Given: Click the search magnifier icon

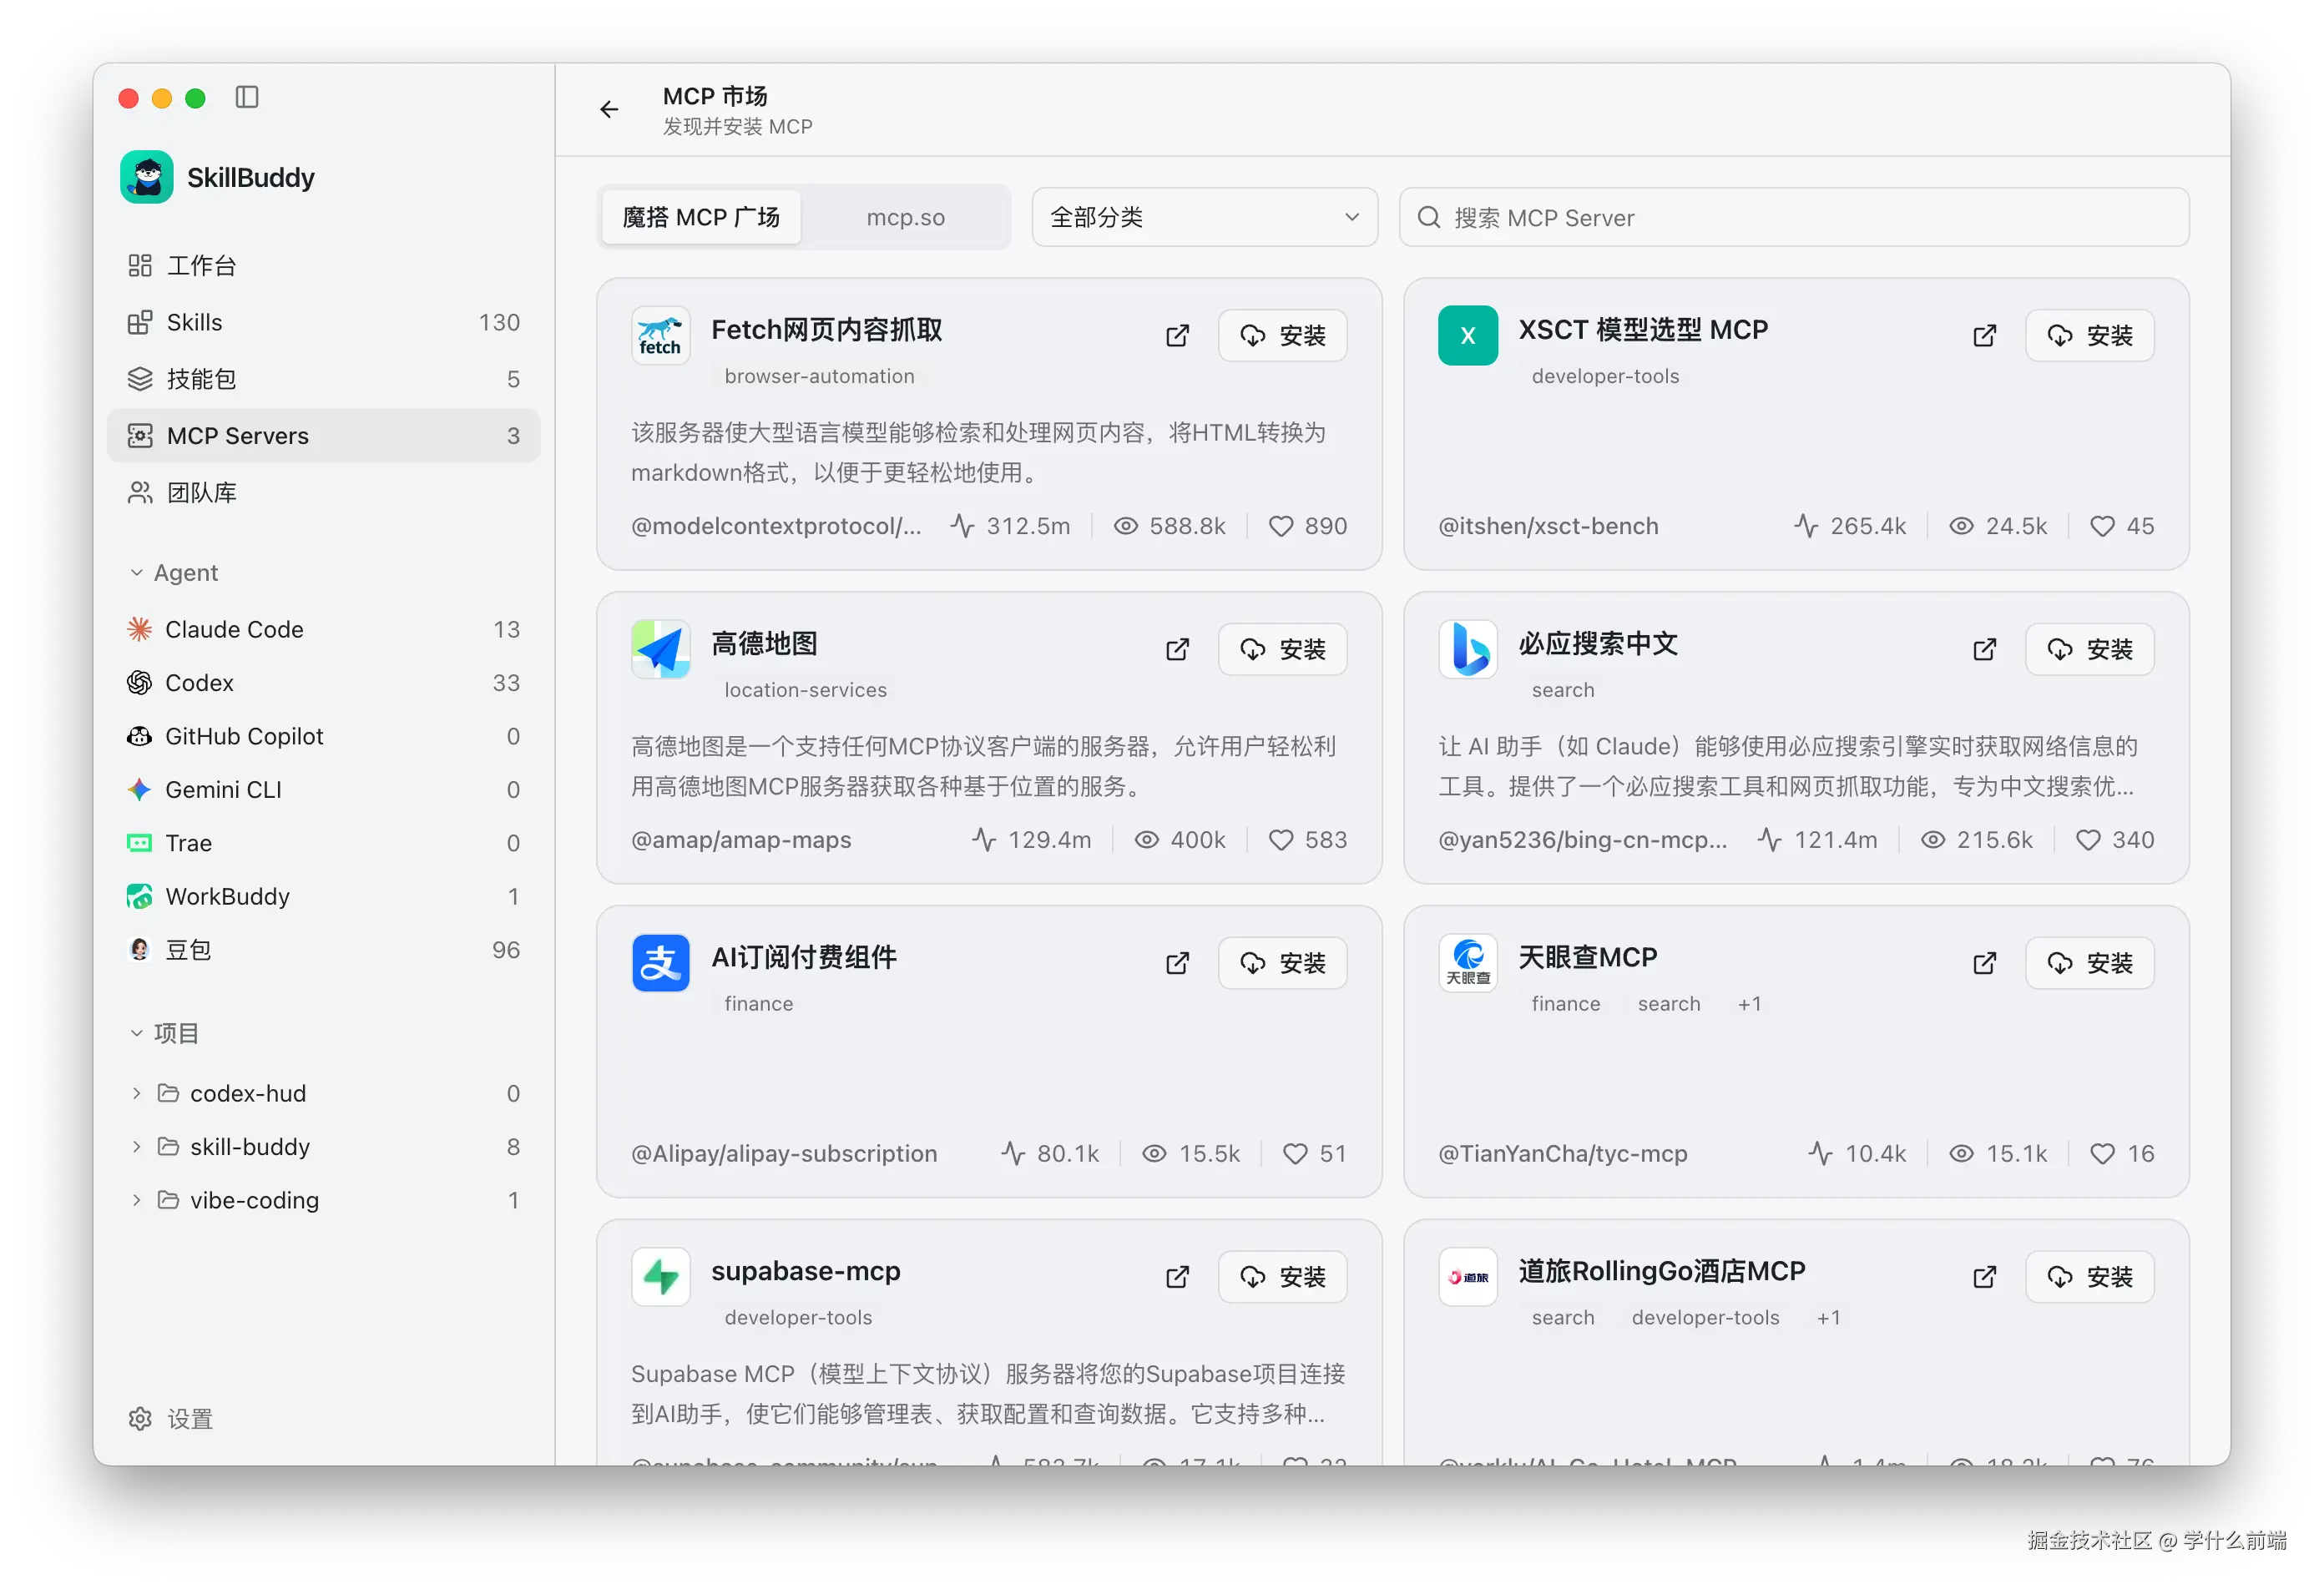Looking at the screenshot, I should (1429, 217).
